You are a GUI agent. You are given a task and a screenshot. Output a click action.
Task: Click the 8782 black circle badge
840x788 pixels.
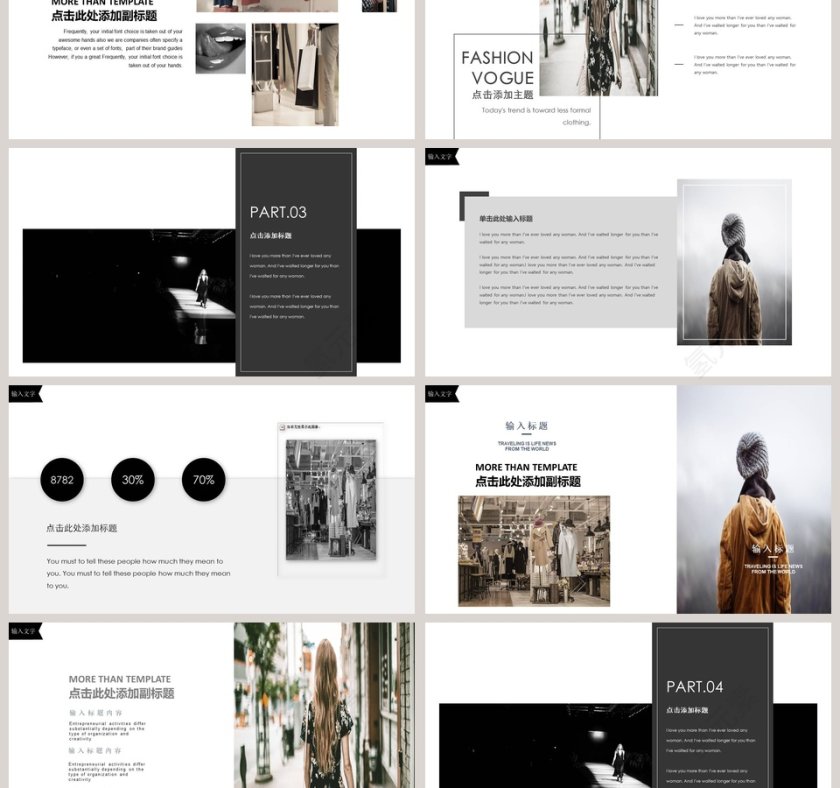click(62, 480)
